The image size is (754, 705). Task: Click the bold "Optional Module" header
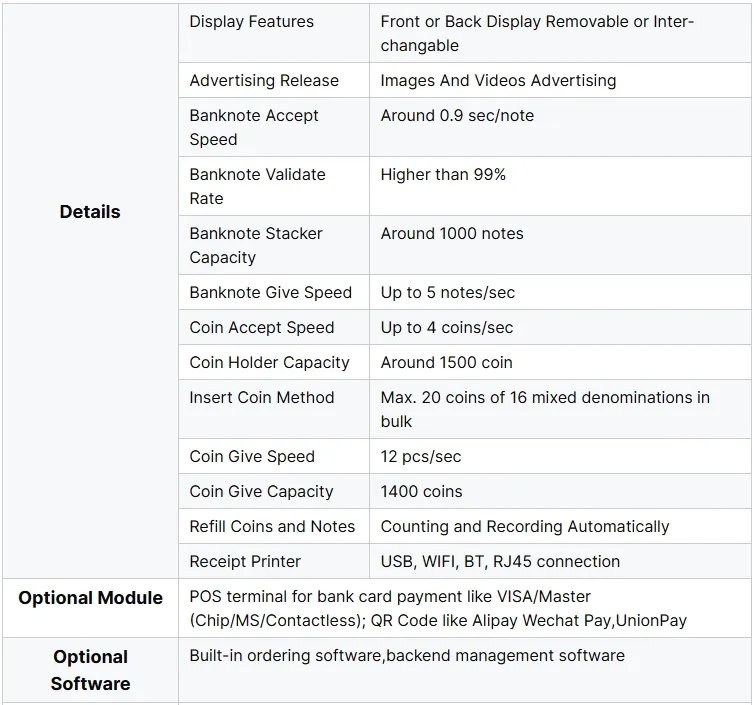point(90,598)
